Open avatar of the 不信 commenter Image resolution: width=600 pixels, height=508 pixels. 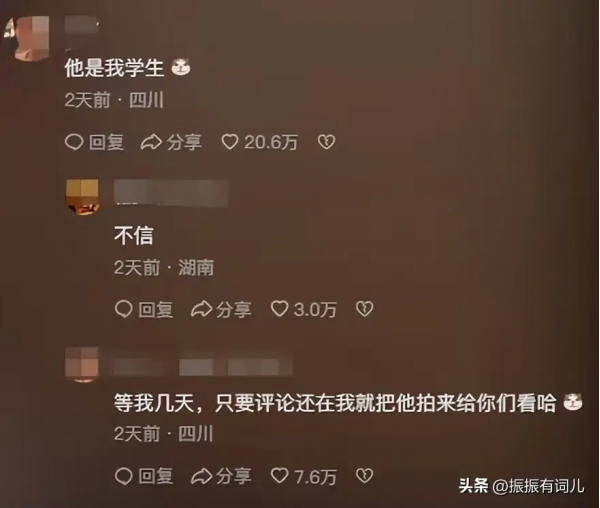point(82,197)
